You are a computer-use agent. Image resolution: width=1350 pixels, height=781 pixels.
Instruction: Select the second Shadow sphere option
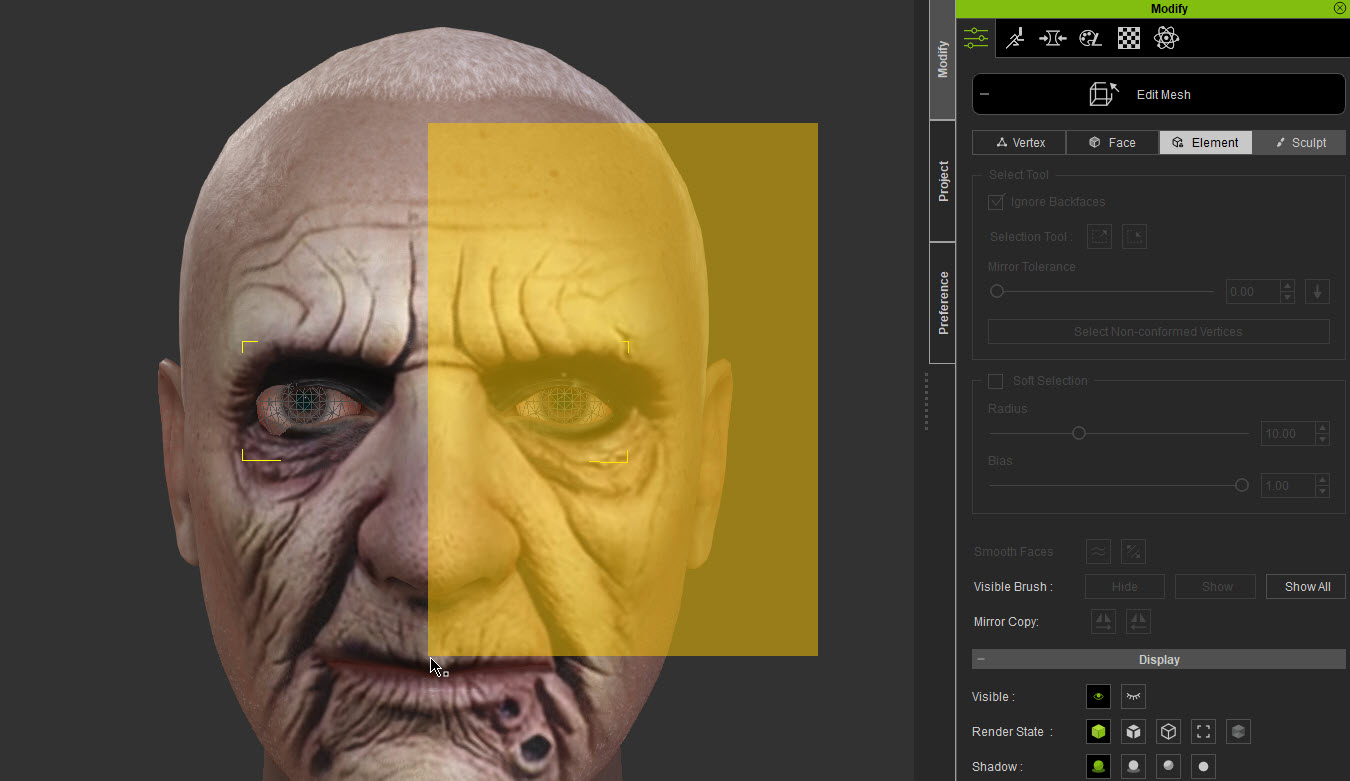(x=1133, y=767)
